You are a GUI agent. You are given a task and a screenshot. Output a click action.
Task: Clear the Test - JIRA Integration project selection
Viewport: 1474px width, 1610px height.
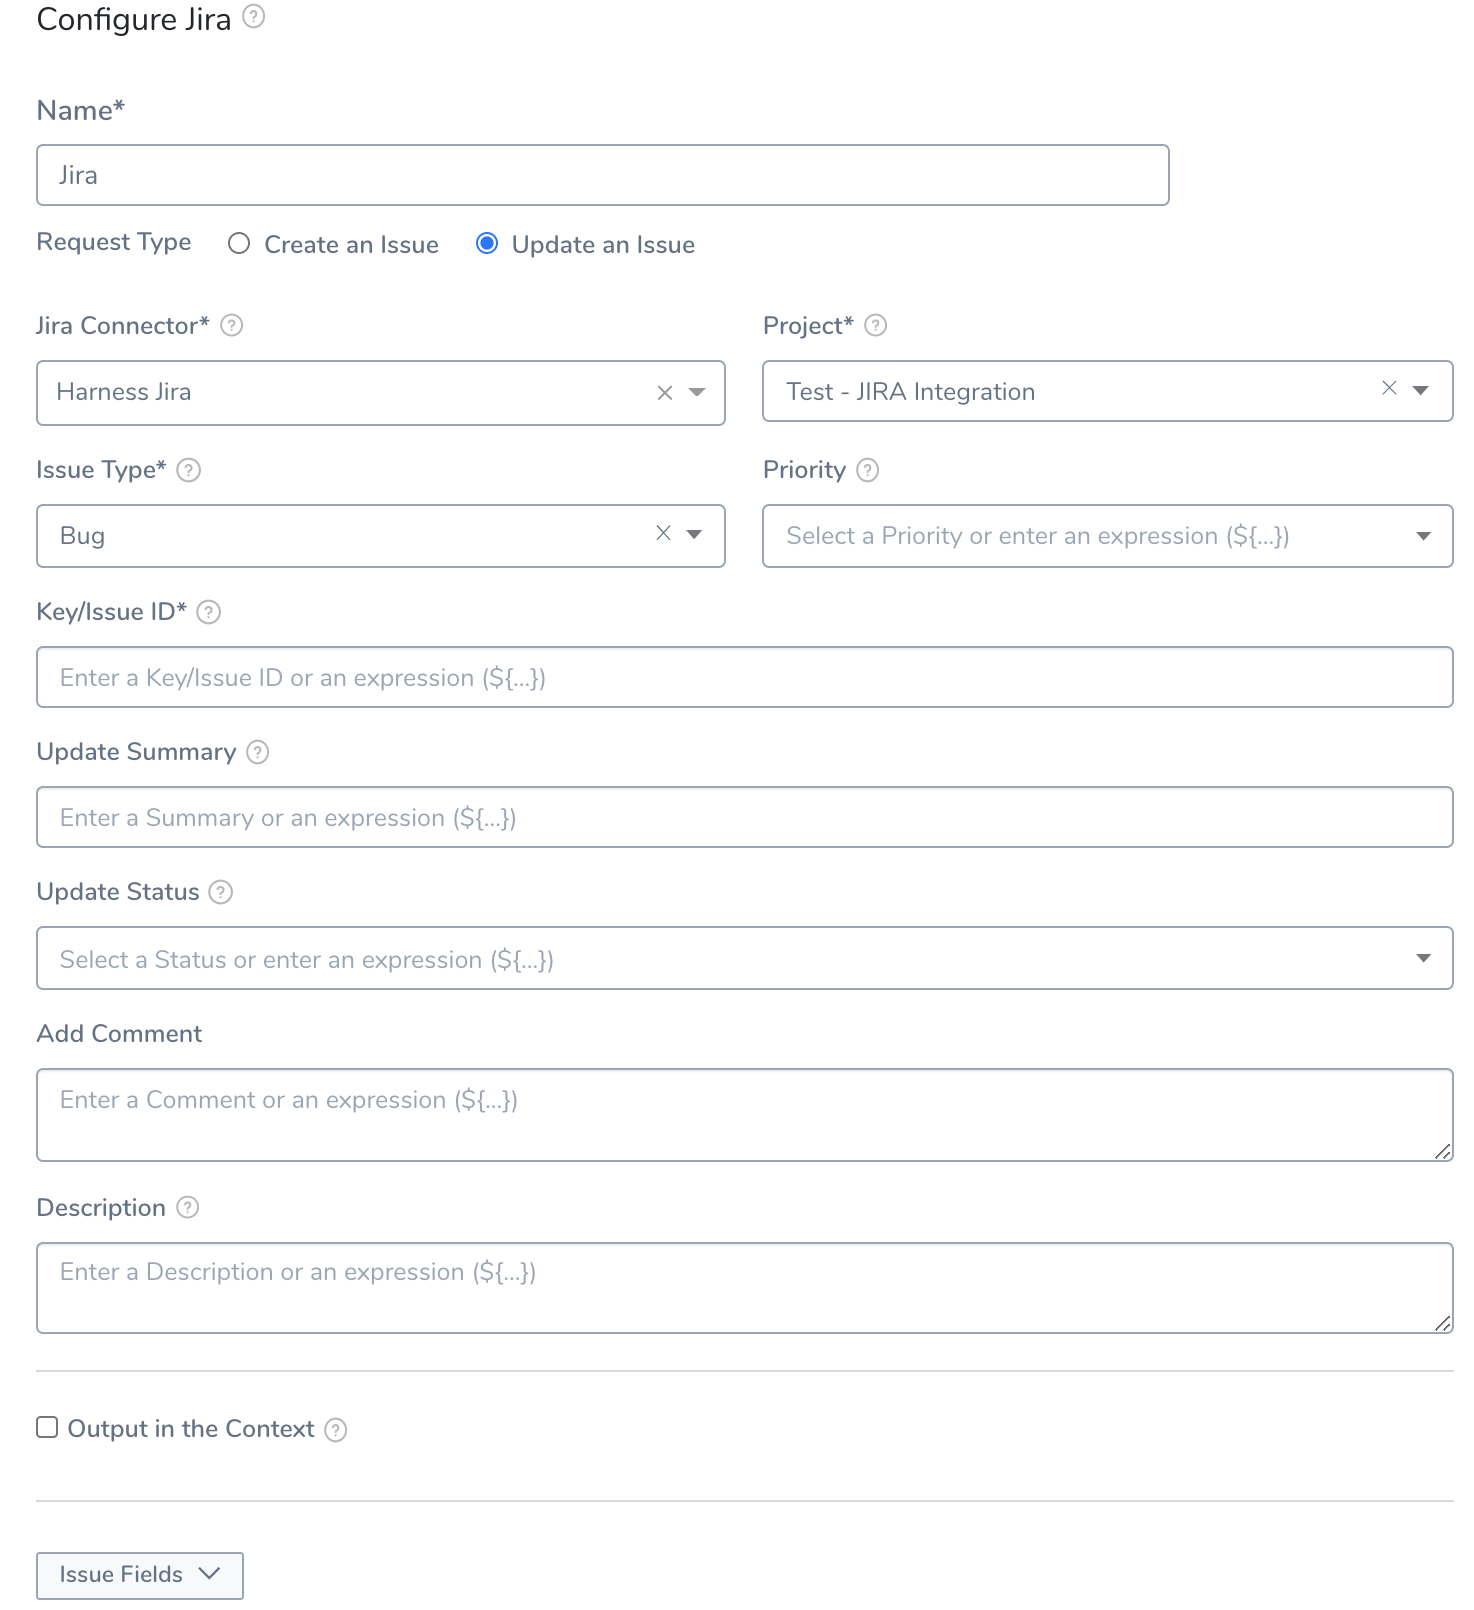click(x=1389, y=388)
